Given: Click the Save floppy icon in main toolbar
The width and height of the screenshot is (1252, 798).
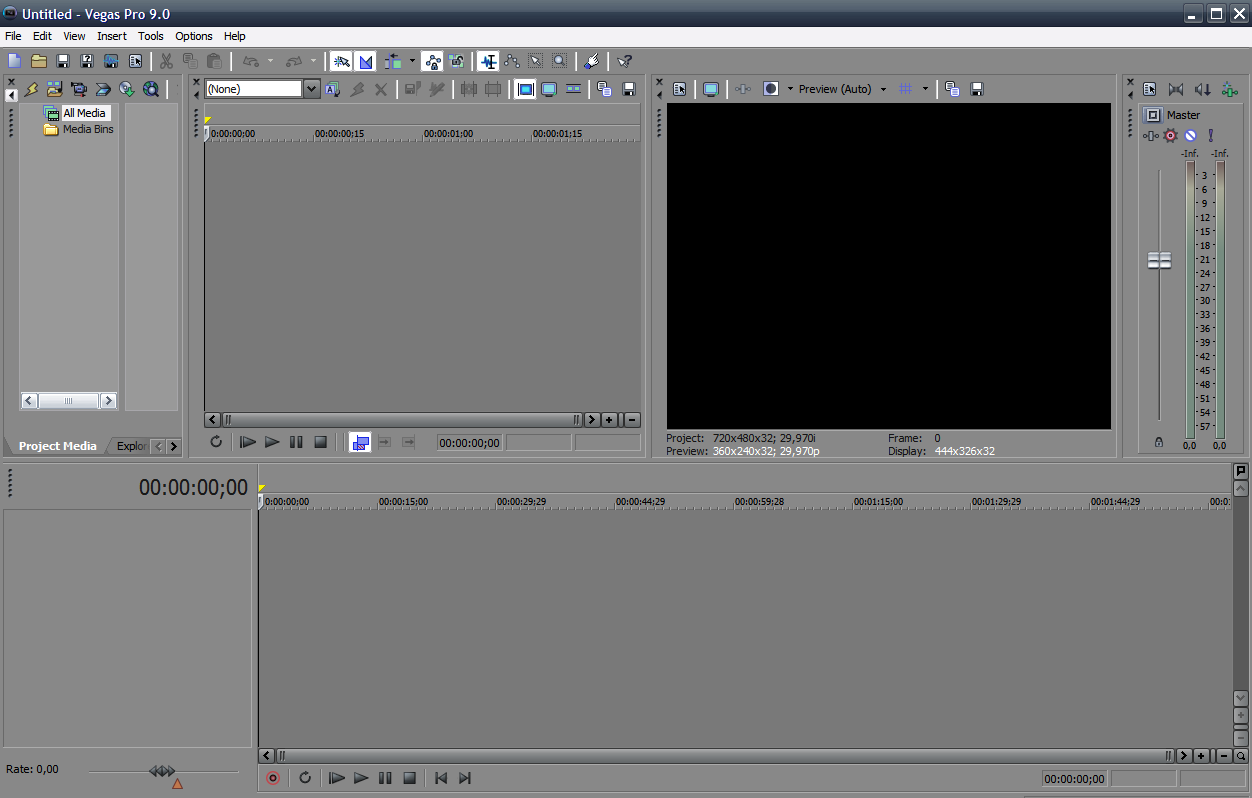Looking at the screenshot, I should [x=63, y=61].
